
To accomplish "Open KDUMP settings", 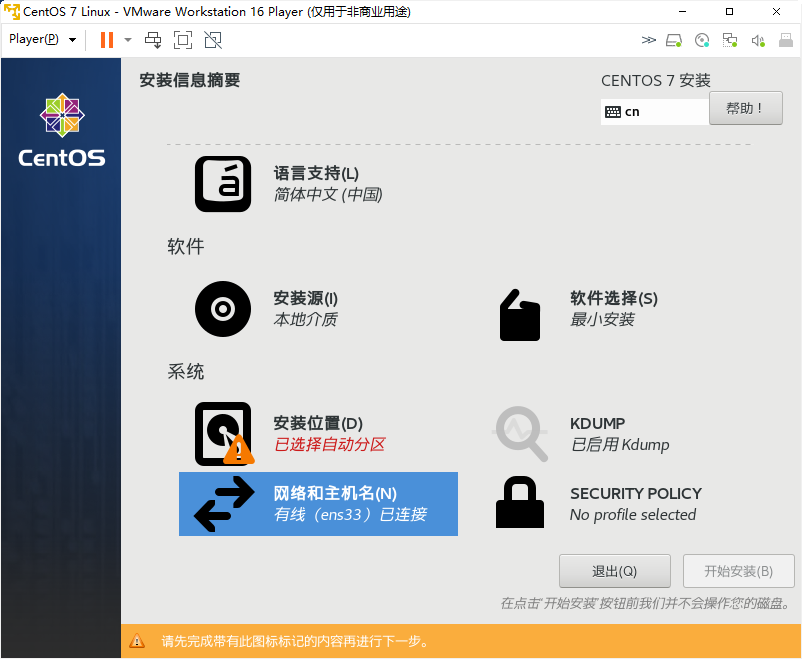I will coord(597,423).
